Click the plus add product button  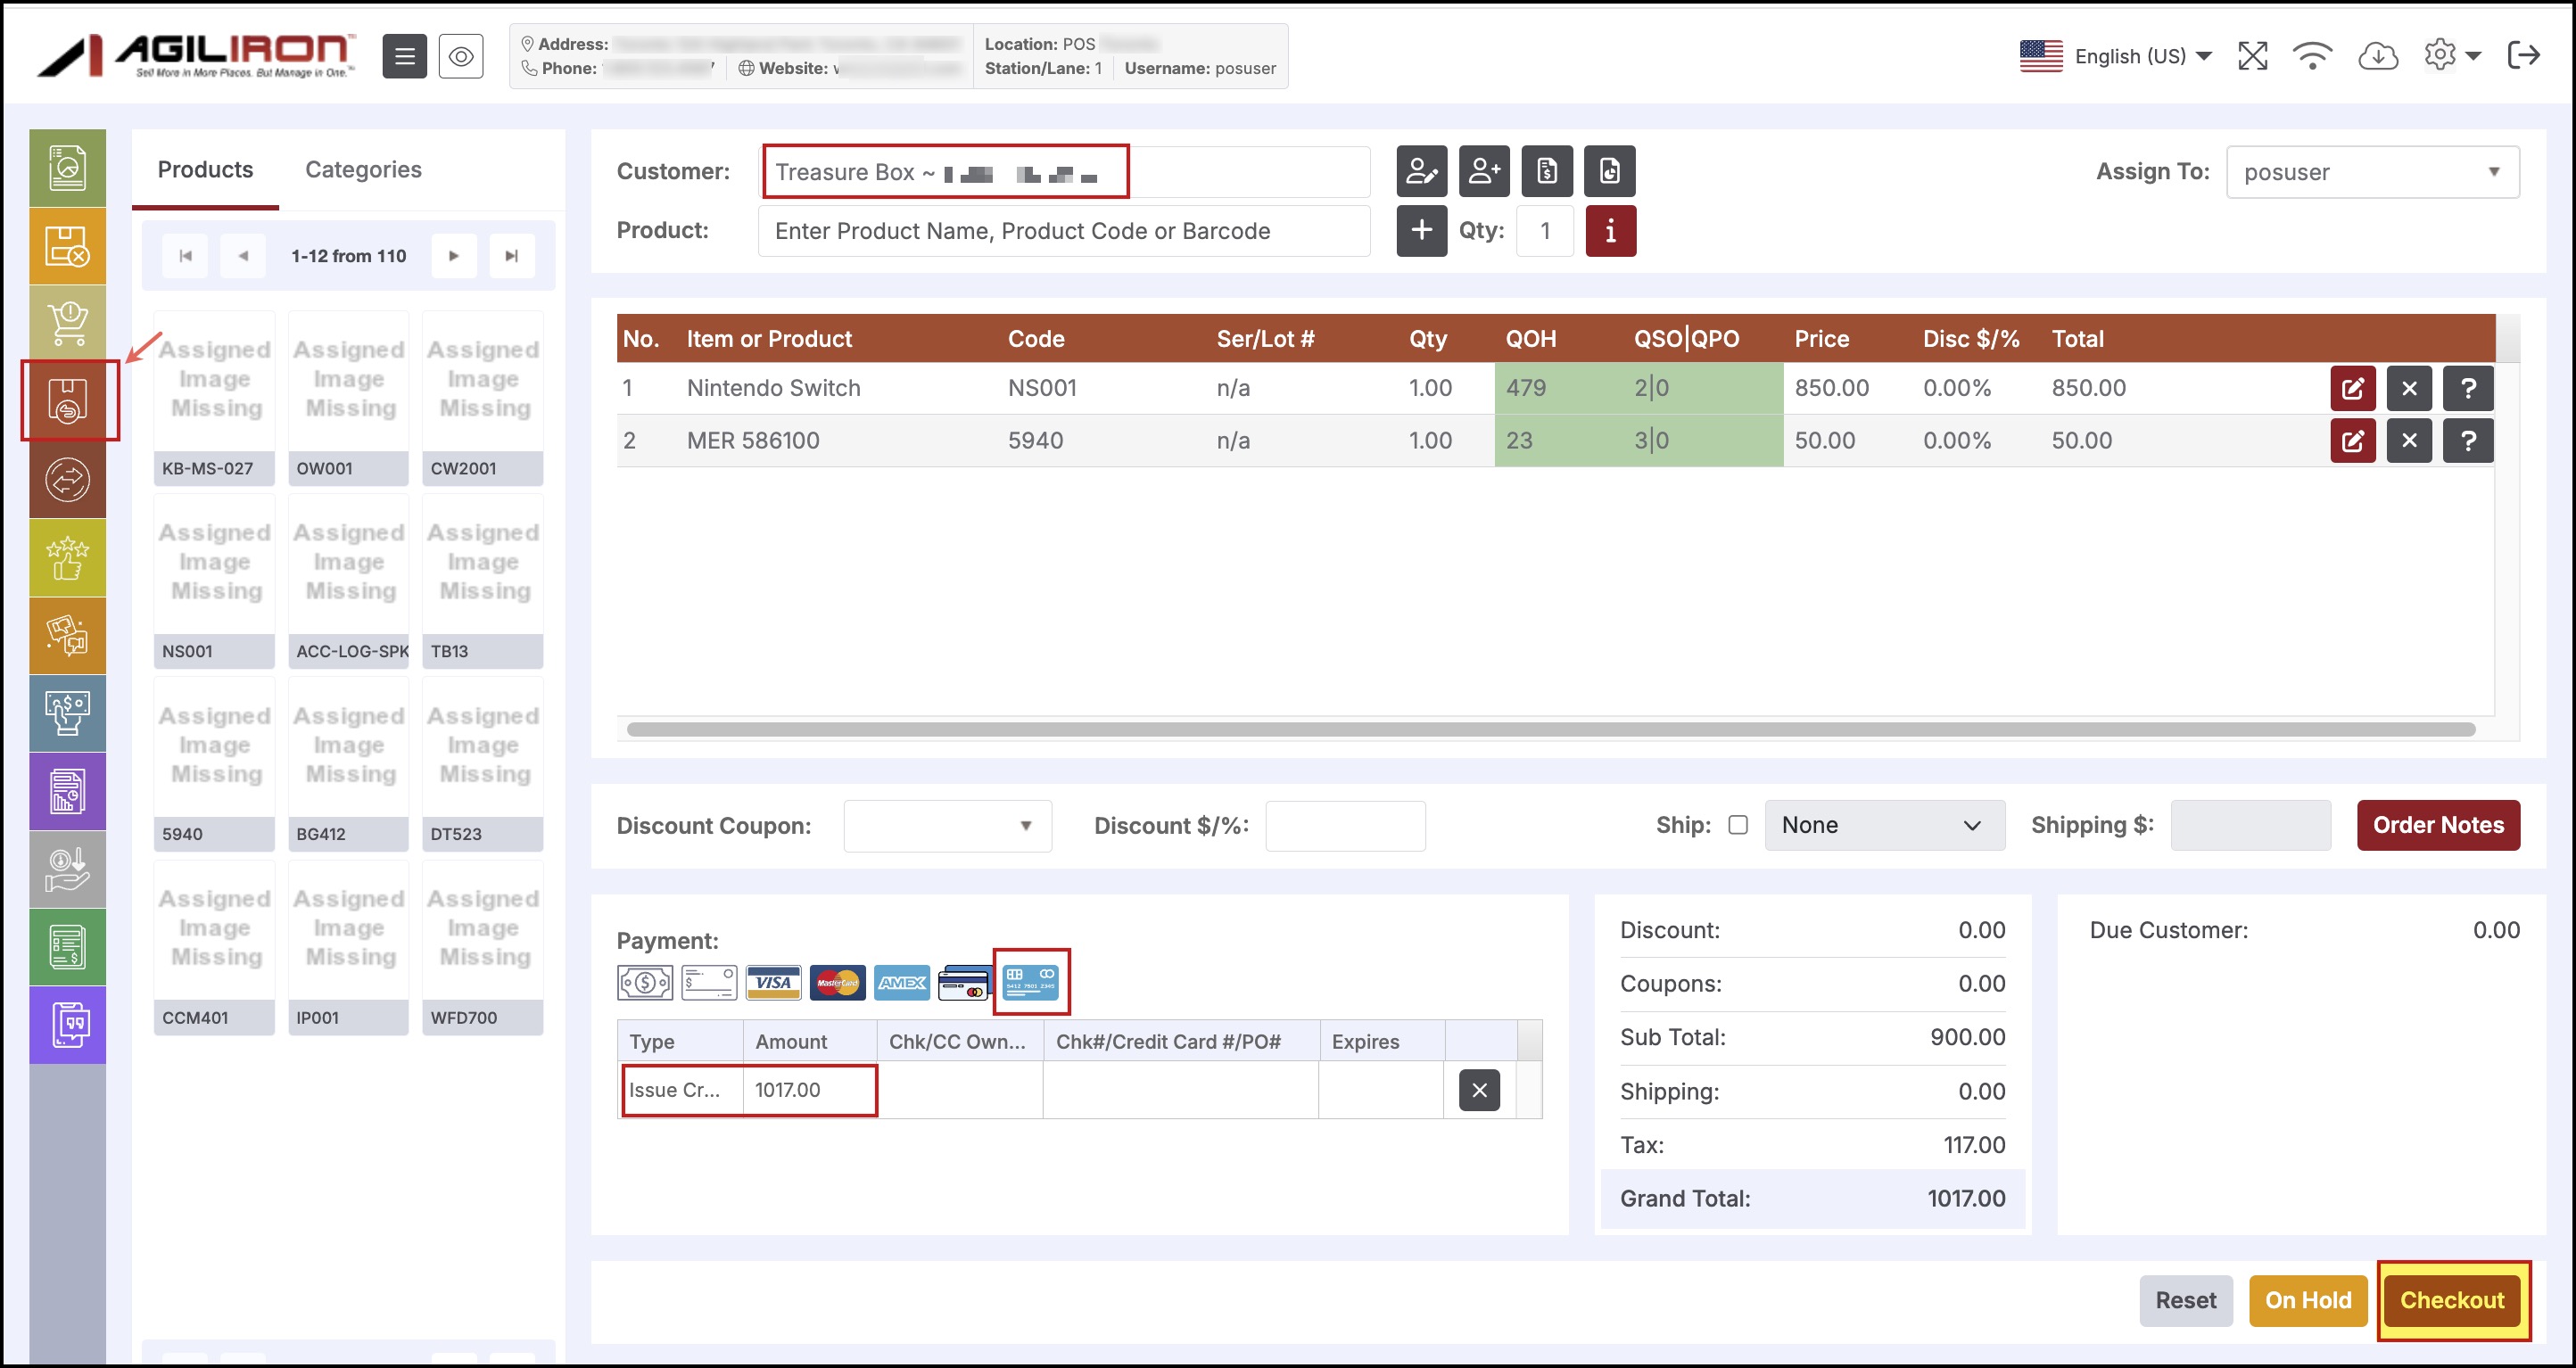pos(1421,231)
